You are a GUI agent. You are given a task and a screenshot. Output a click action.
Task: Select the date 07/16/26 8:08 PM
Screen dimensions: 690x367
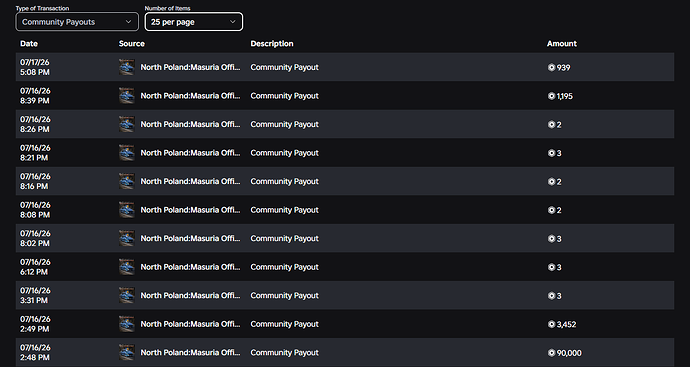pos(35,210)
